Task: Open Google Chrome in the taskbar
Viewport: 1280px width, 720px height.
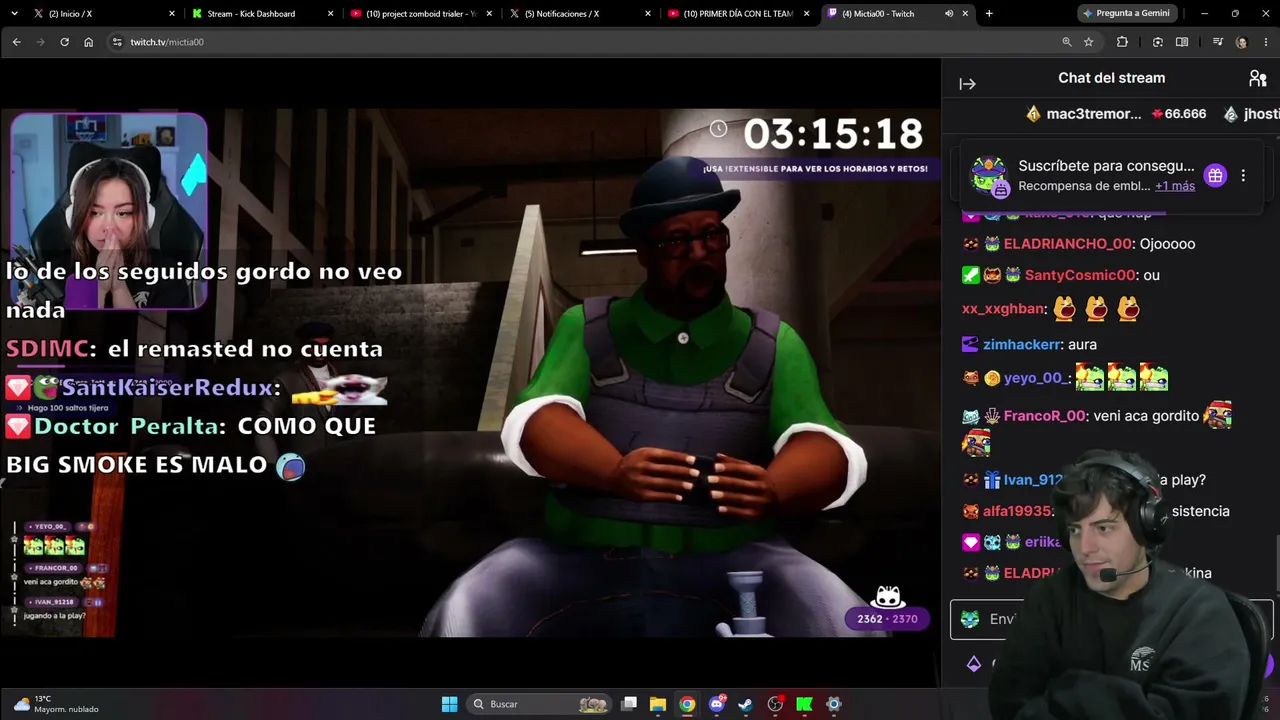Action: pyautogui.click(x=687, y=704)
